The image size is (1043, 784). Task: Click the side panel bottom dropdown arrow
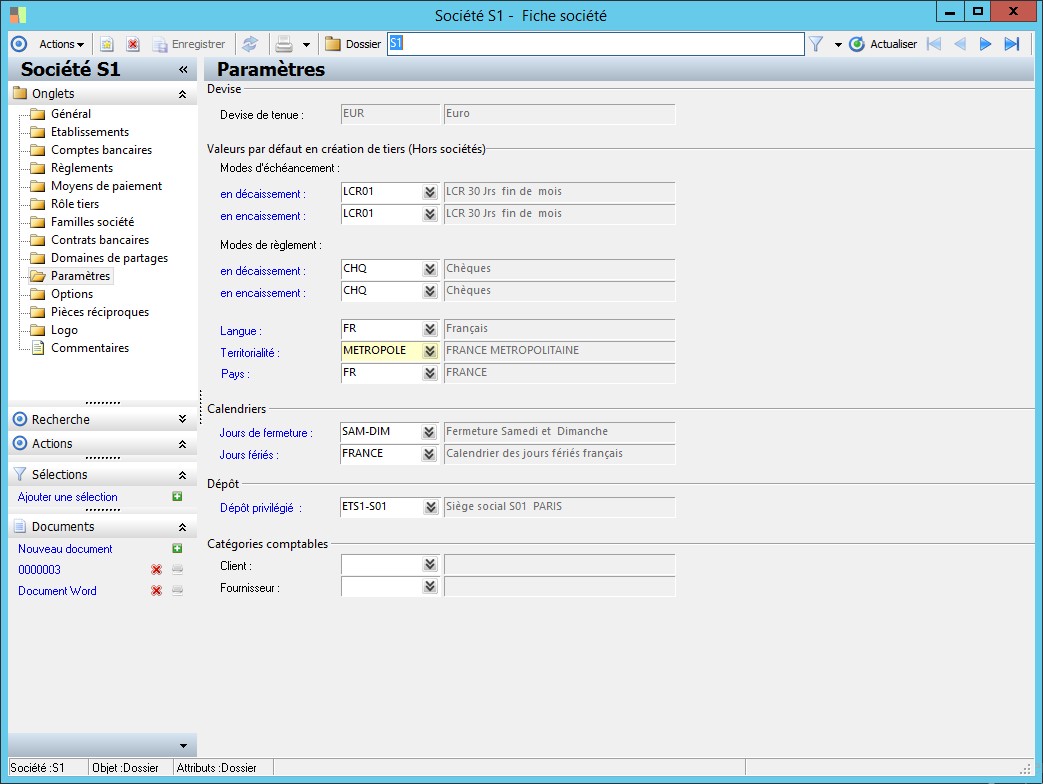coord(183,746)
